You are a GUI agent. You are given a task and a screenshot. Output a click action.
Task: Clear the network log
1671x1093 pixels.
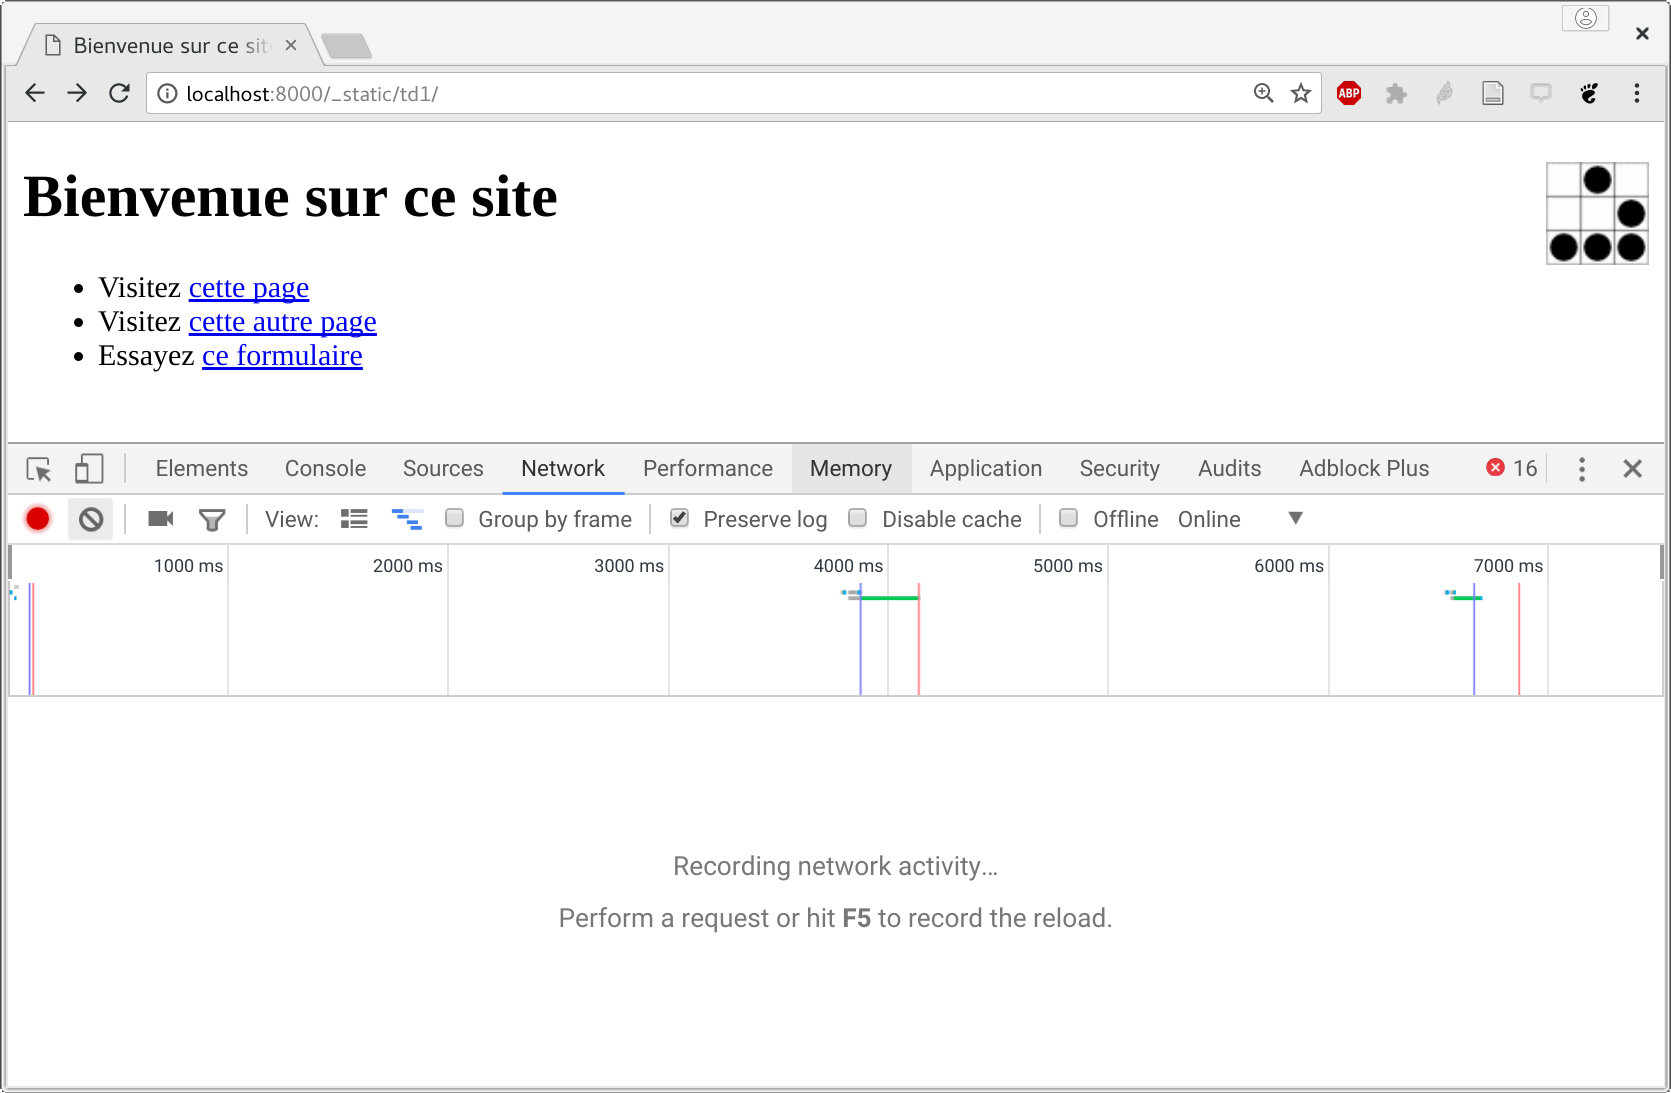pos(91,519)
